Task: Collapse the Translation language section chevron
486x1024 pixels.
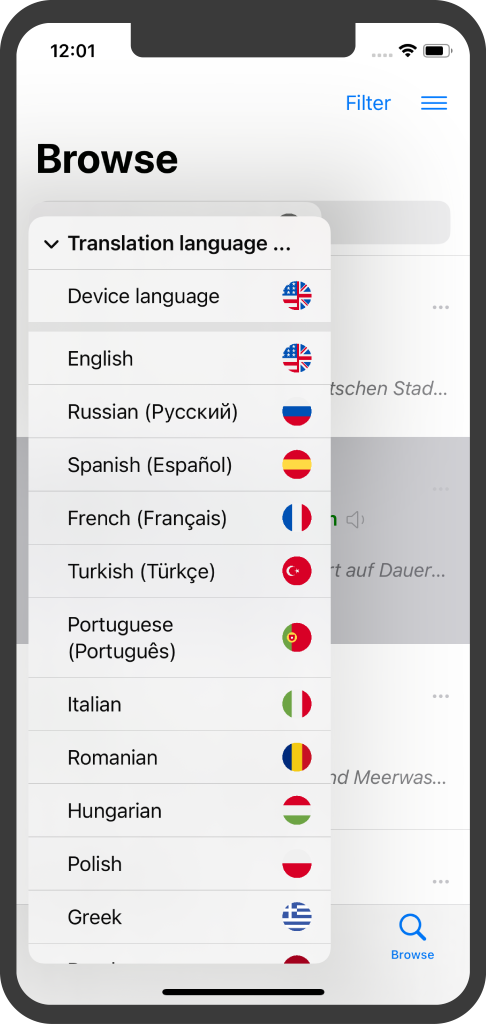Action: (x=51, y=244)
